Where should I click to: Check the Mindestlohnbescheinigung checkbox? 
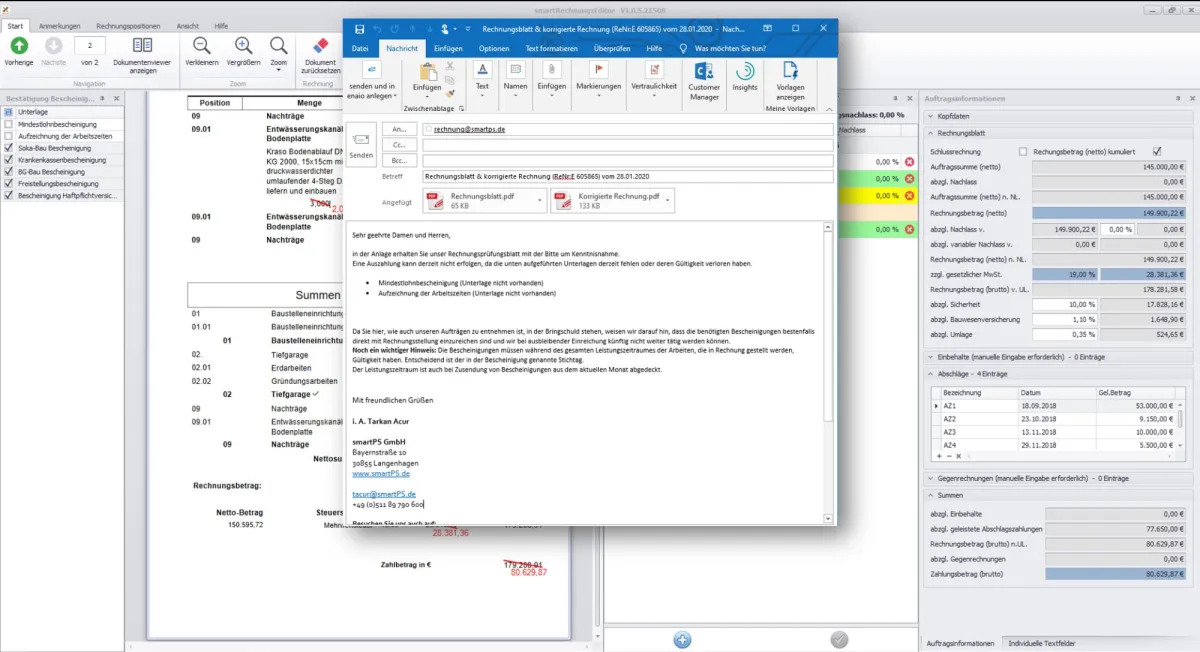point(9,124)
